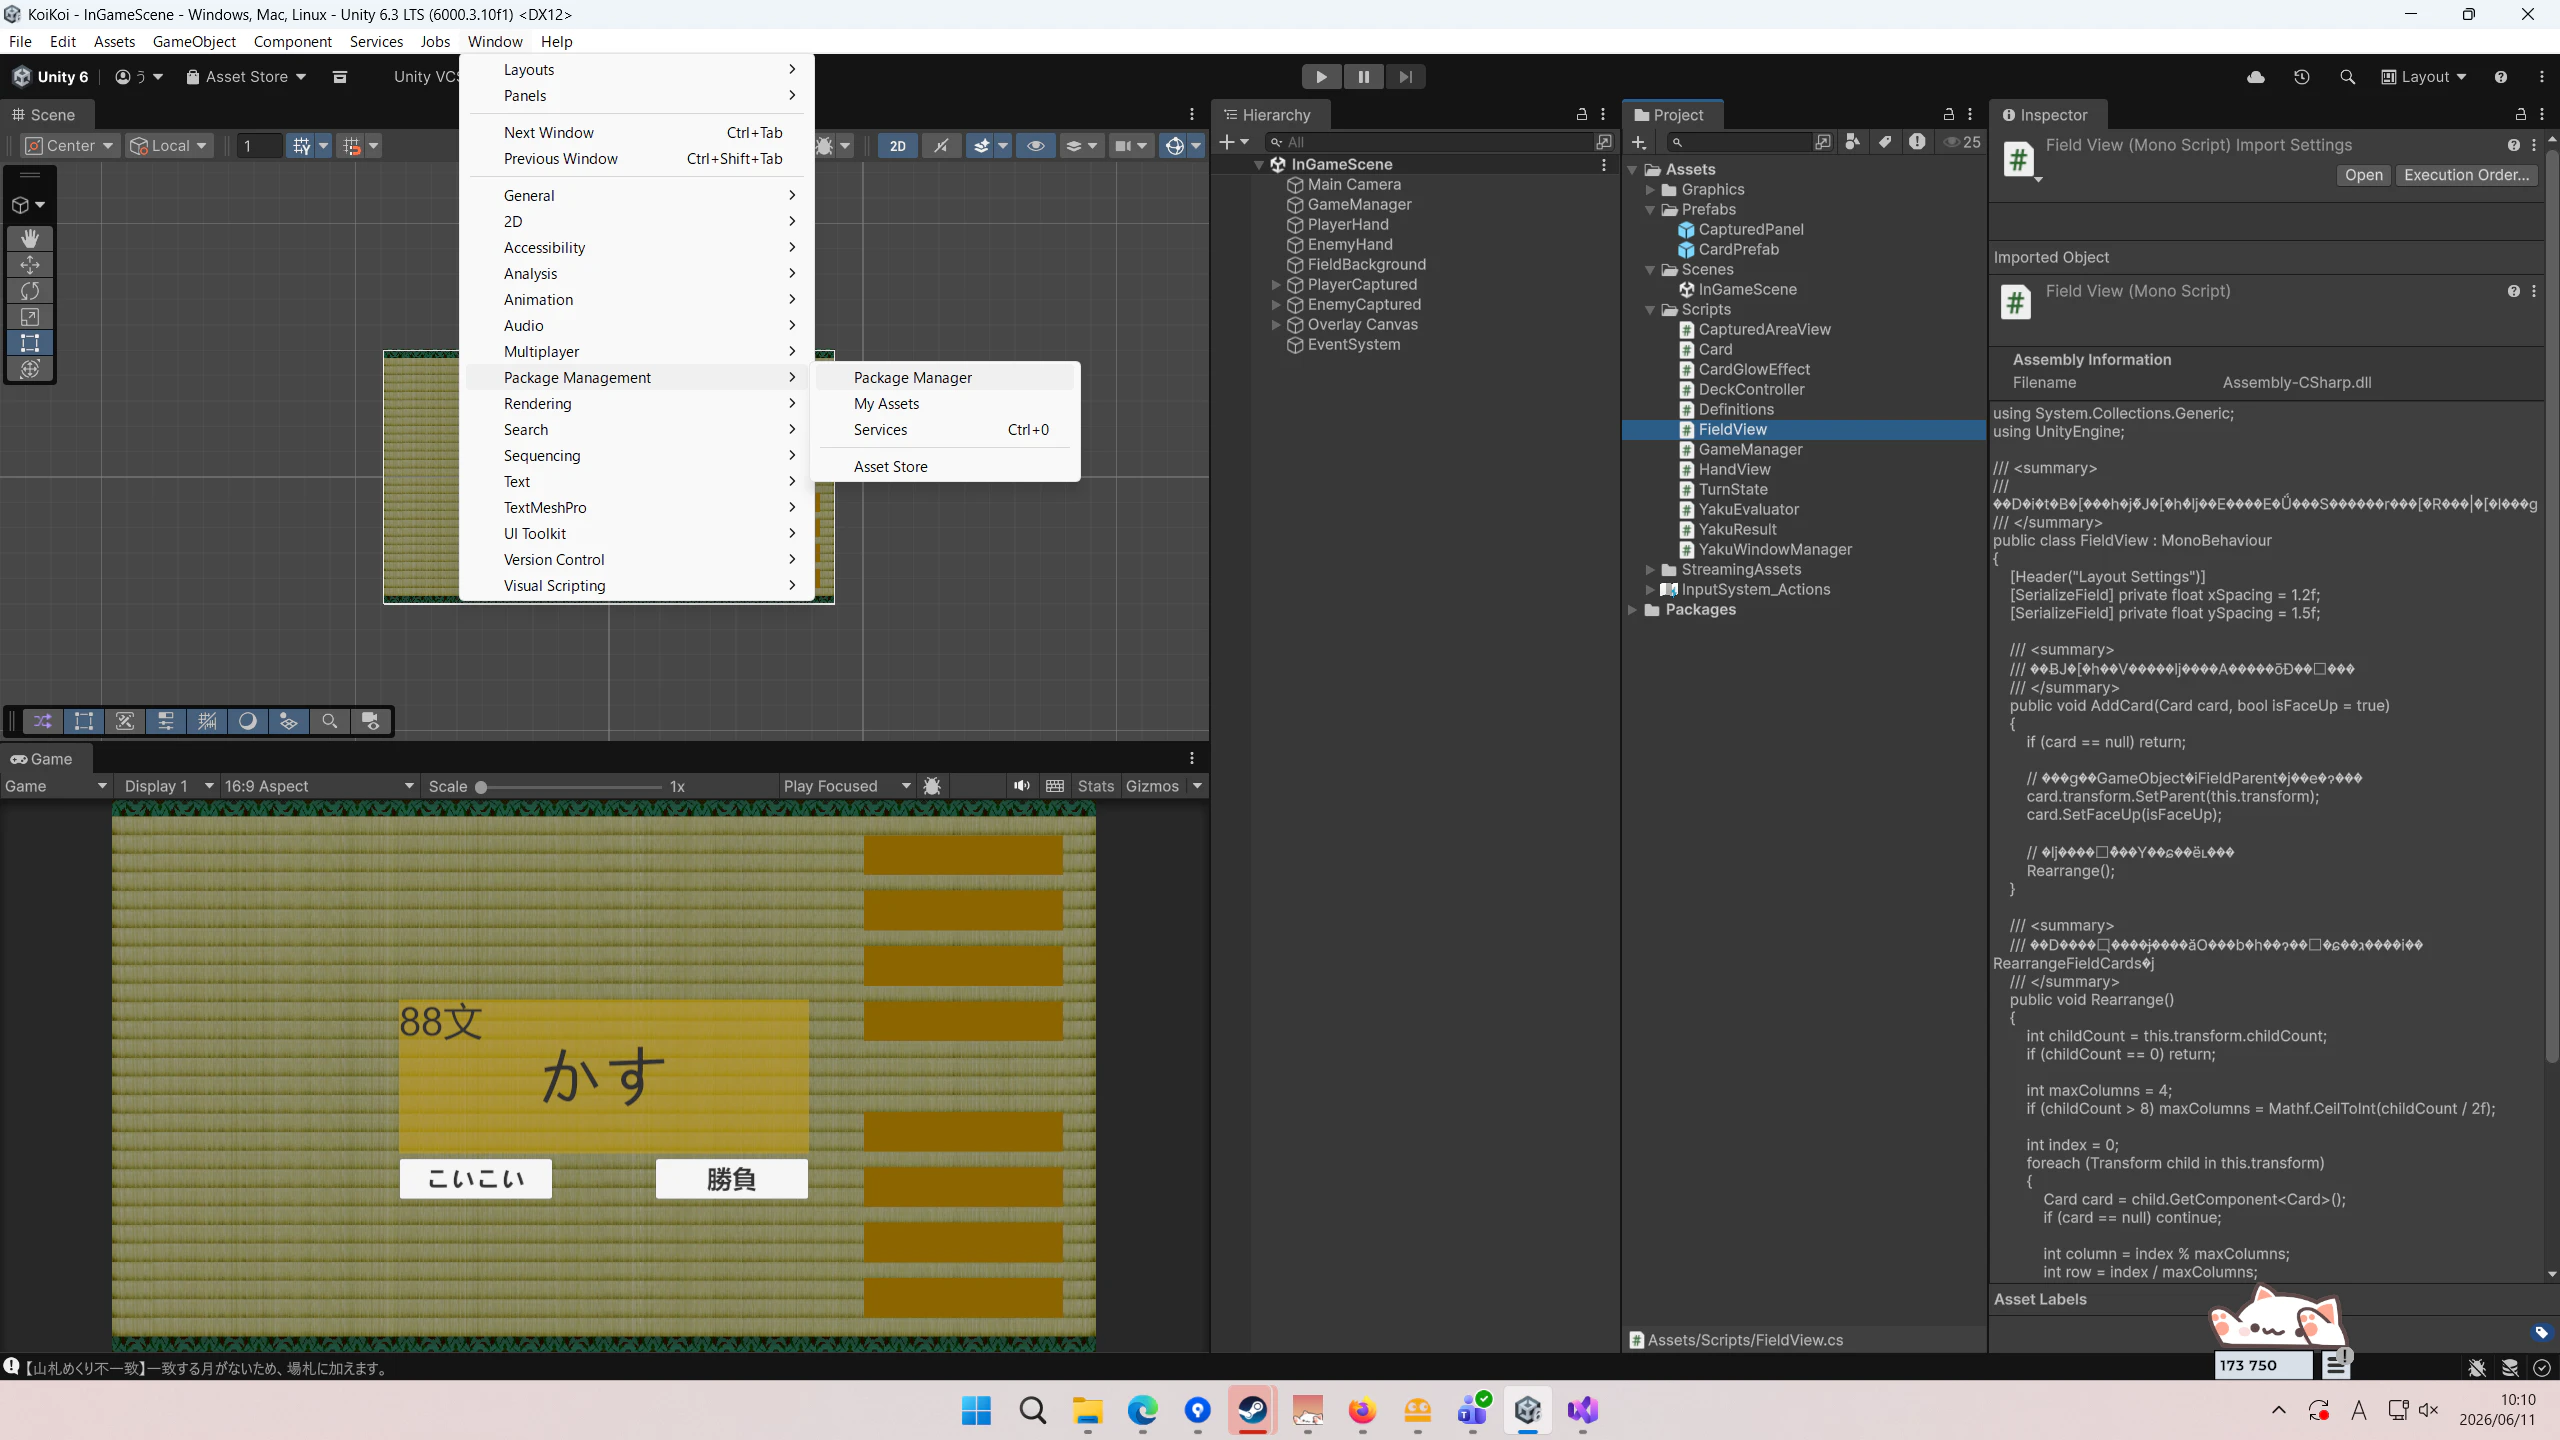The height and width of the screenshot is (1440, 2560).
Task: Open Steam from the taskbar
Action: point(1252,1410)
